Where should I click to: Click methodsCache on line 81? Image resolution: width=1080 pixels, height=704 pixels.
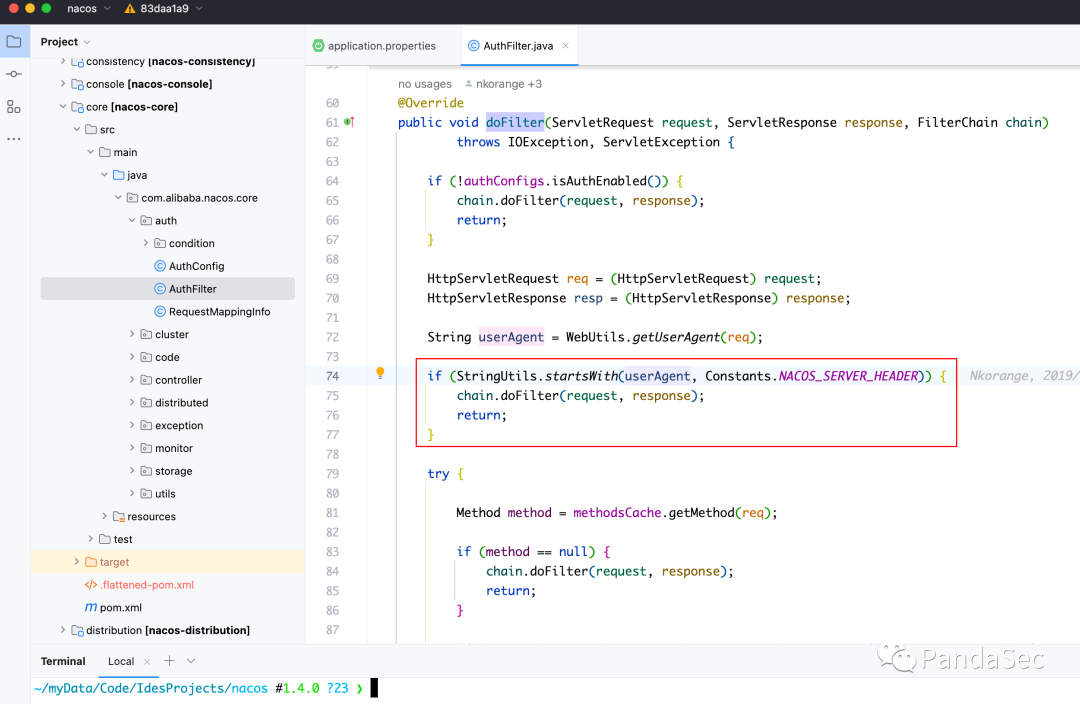click(617, 513)
